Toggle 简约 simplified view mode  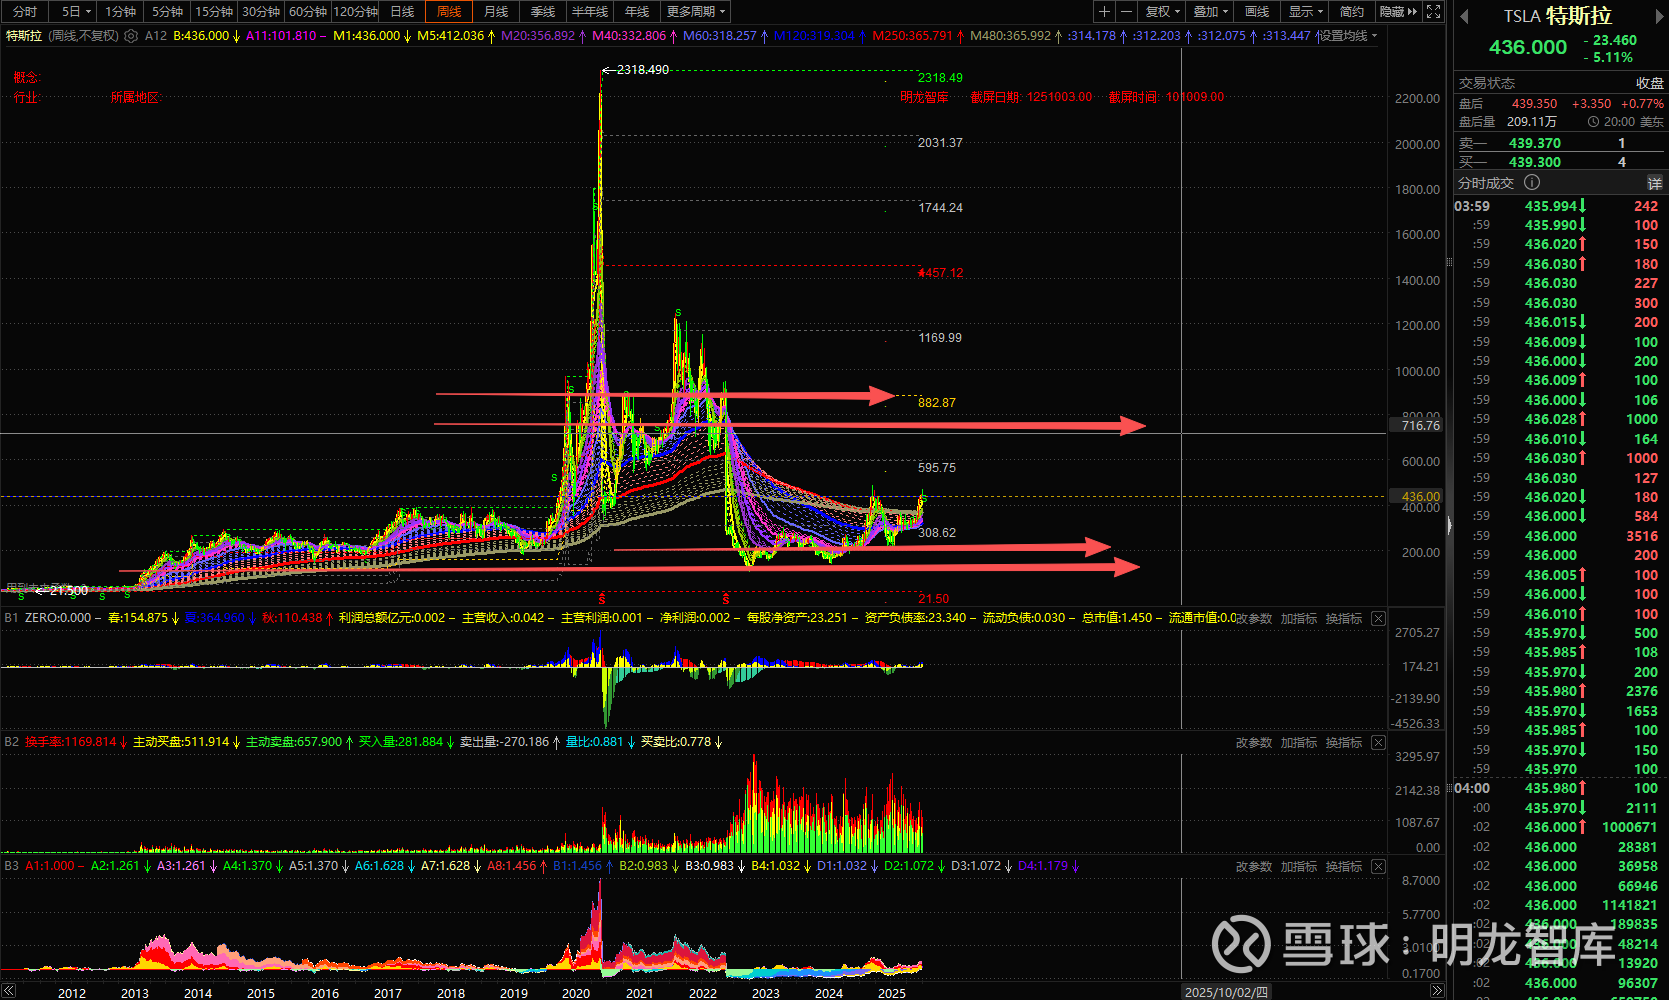pyautogui.click(x=1351, y=12)
